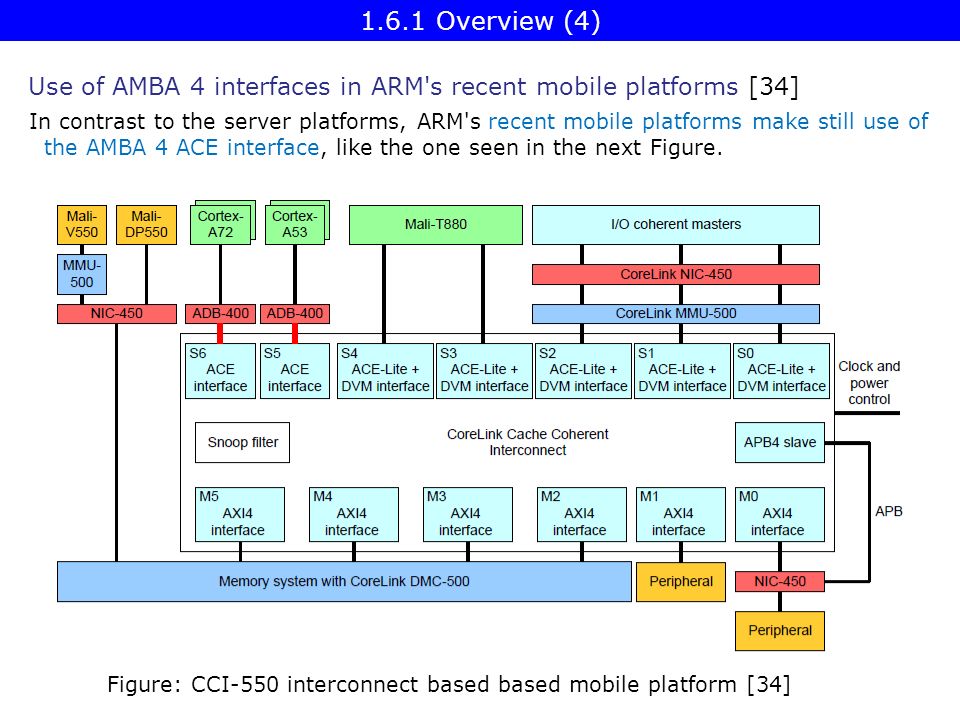
Task: Click the ADB-400 block under Cortex-A53
Action: pos(294,313)
